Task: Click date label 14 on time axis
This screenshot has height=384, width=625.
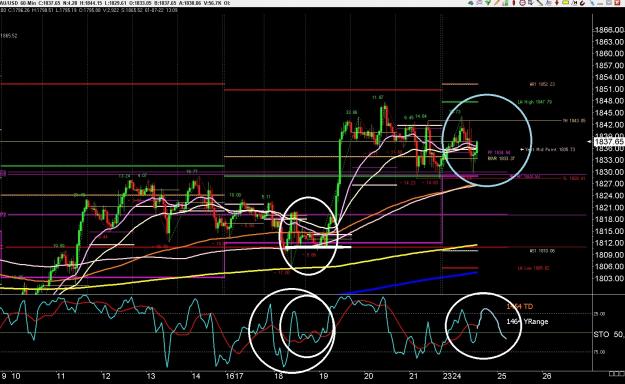Action: click(196, 376)
